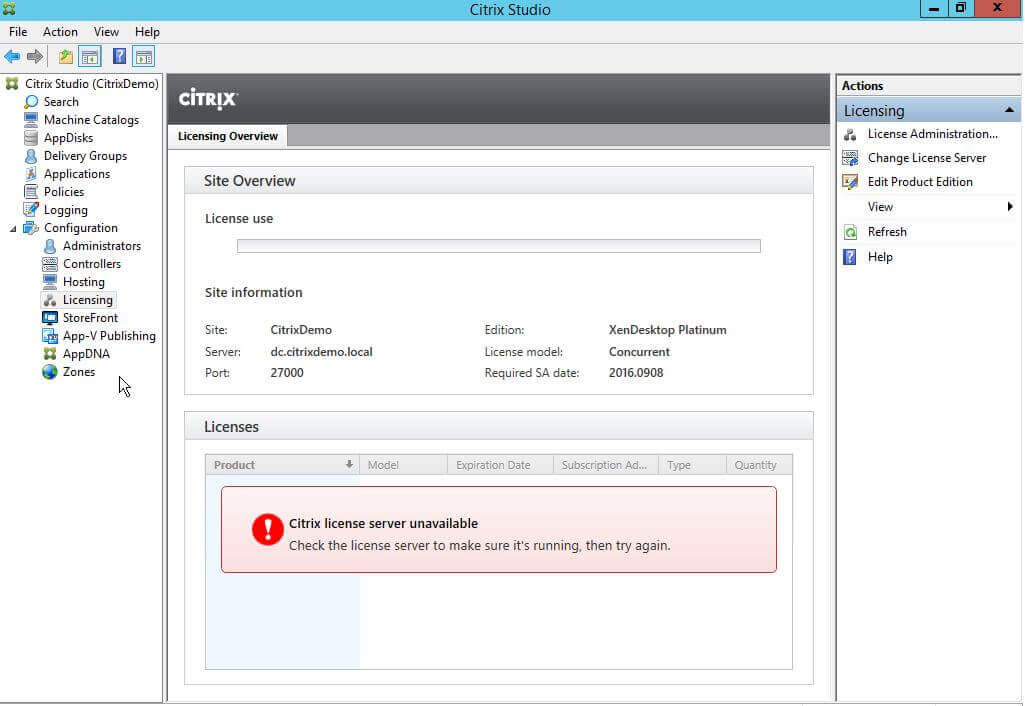Select the Delivery Groups icon

31,156
